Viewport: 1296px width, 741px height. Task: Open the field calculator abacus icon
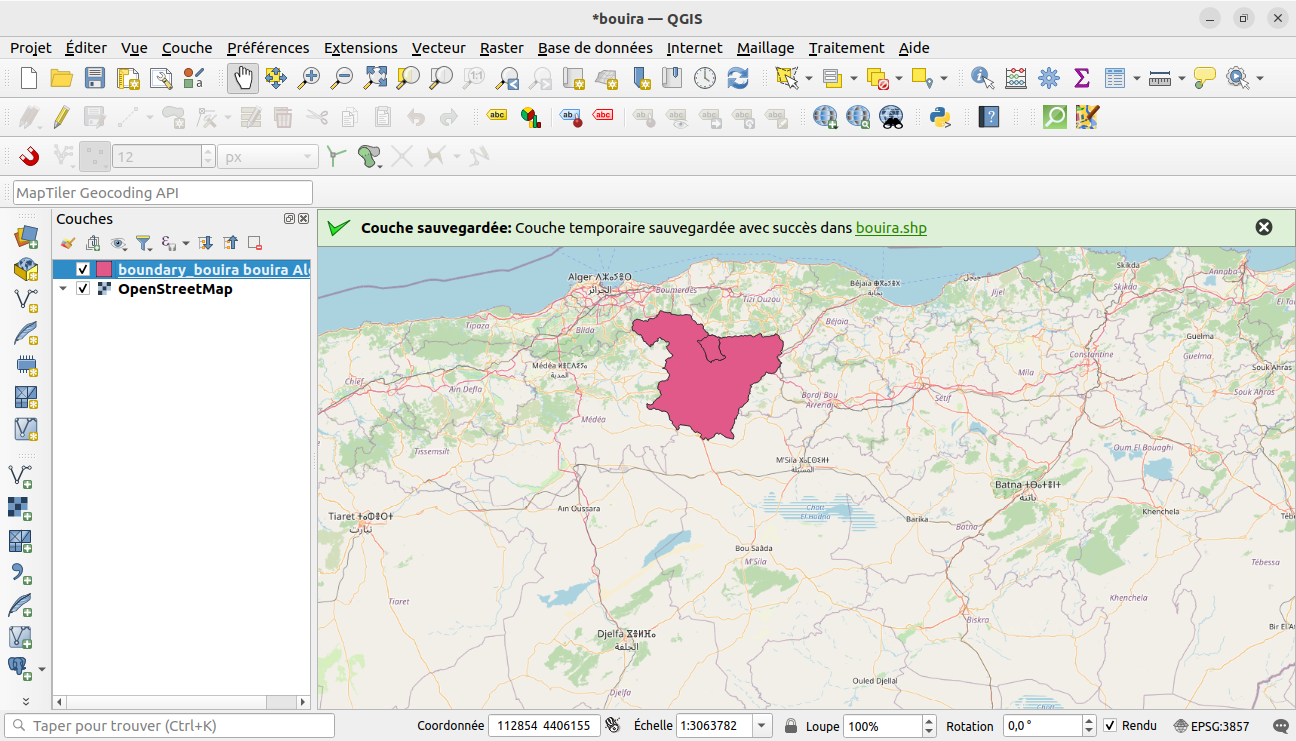(x=1016, y=78)
